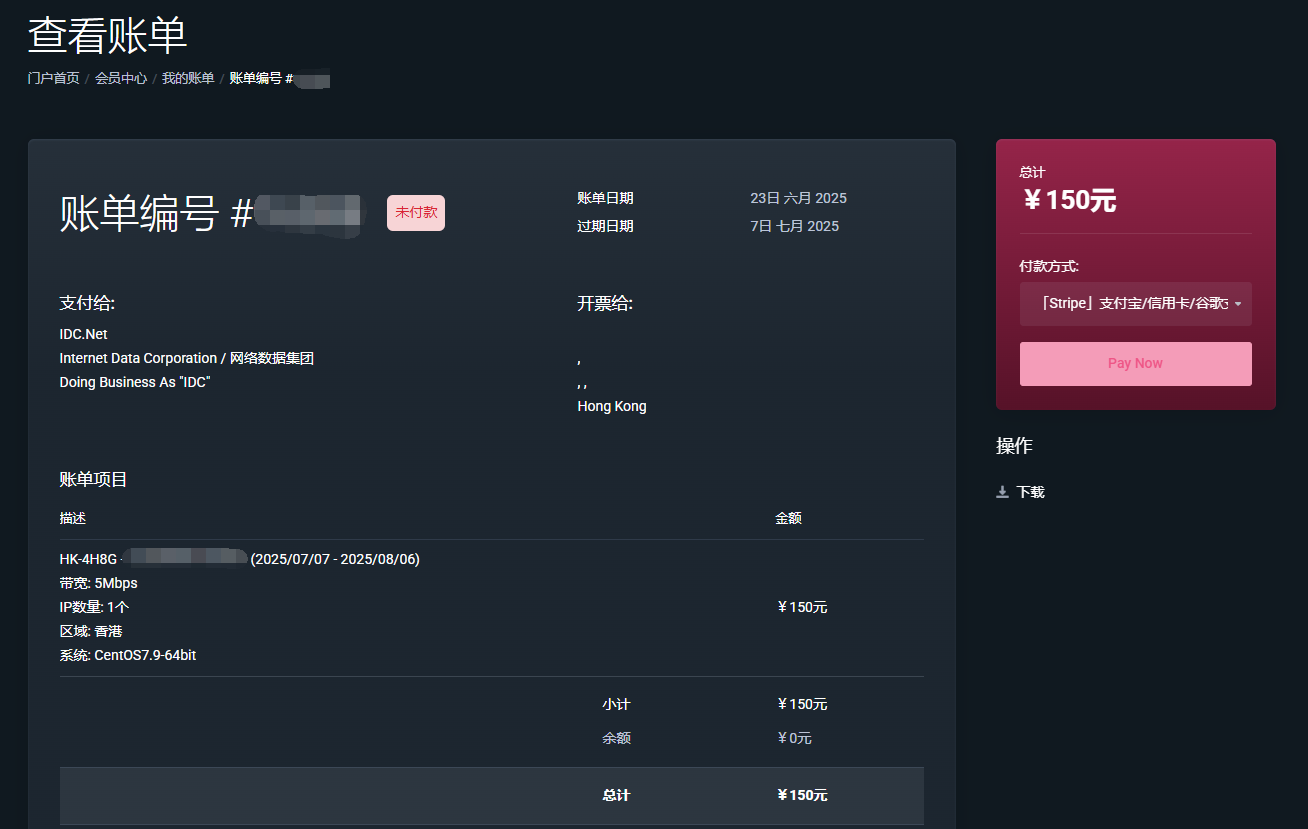Click the due date 7日 七月 2025
The image size is (1308, 829).
click(x=794, y=226)
